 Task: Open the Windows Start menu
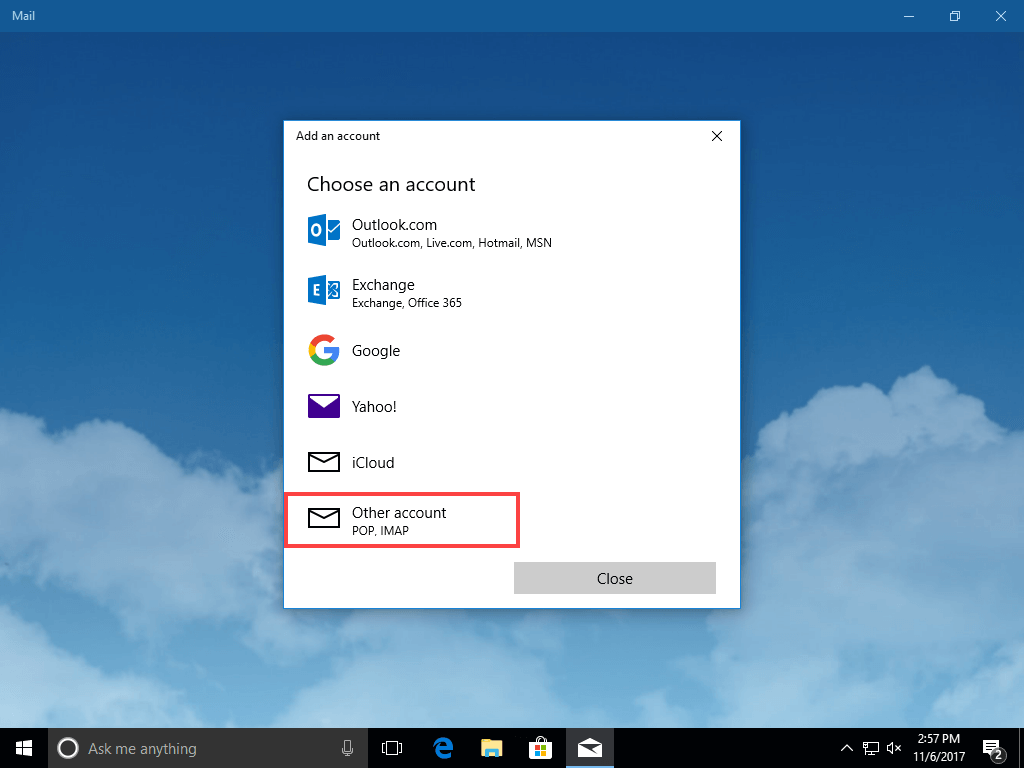pos(24,748)
